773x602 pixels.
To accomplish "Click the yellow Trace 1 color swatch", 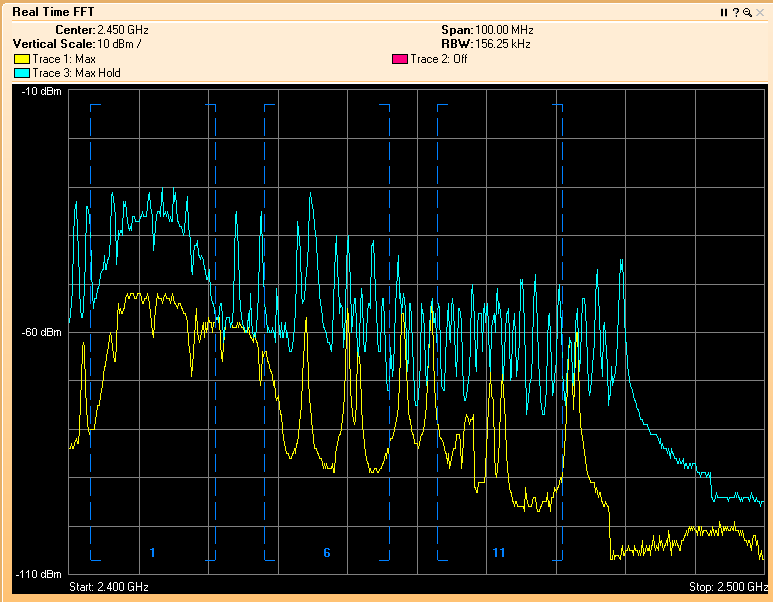I will point(21,60).
